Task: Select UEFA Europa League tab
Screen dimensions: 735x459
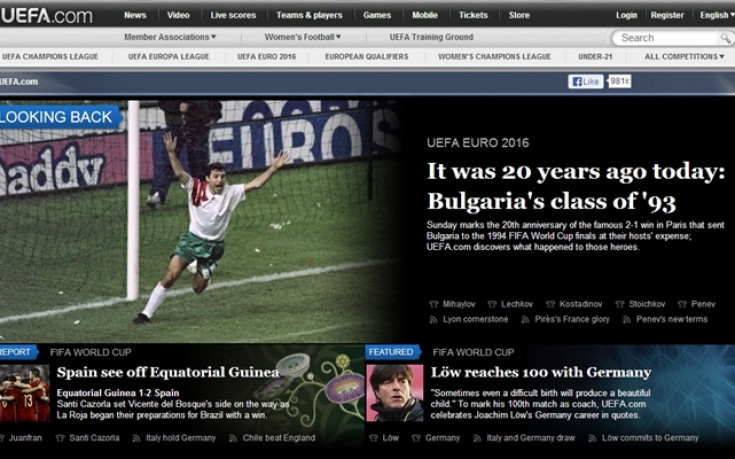Action: coord(169,57)
